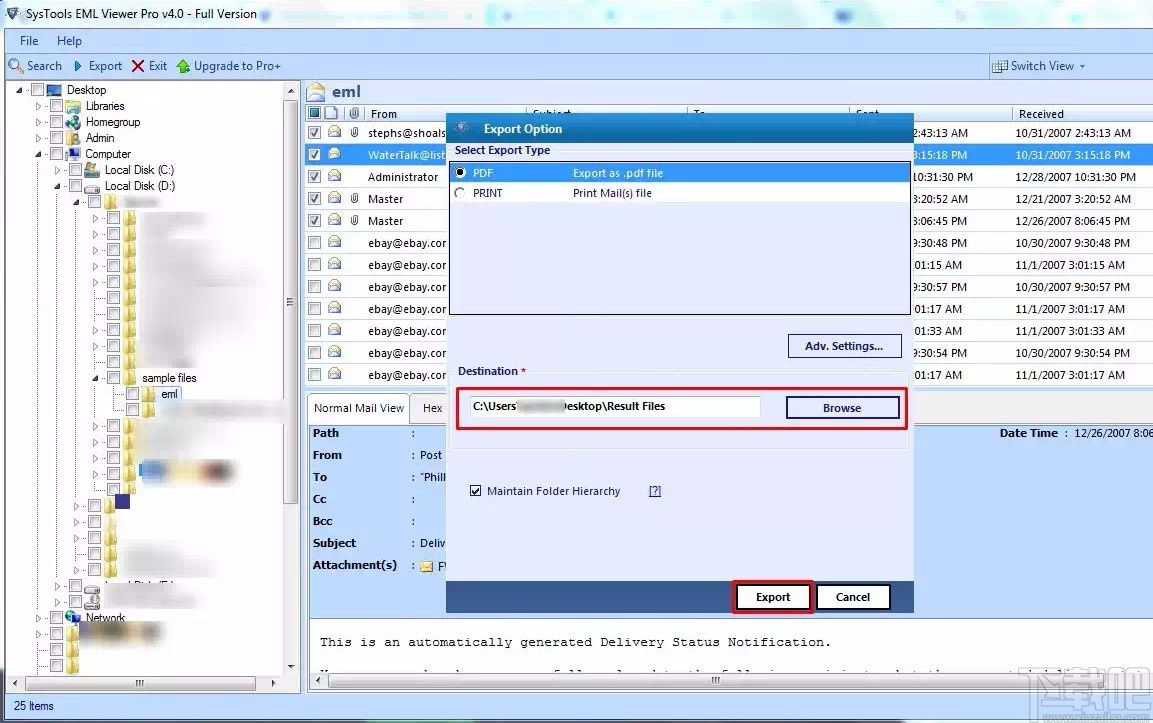The image size is (1153, 723).
Task: Open the Switch View dropdown
Action: tap(1081, 65)
